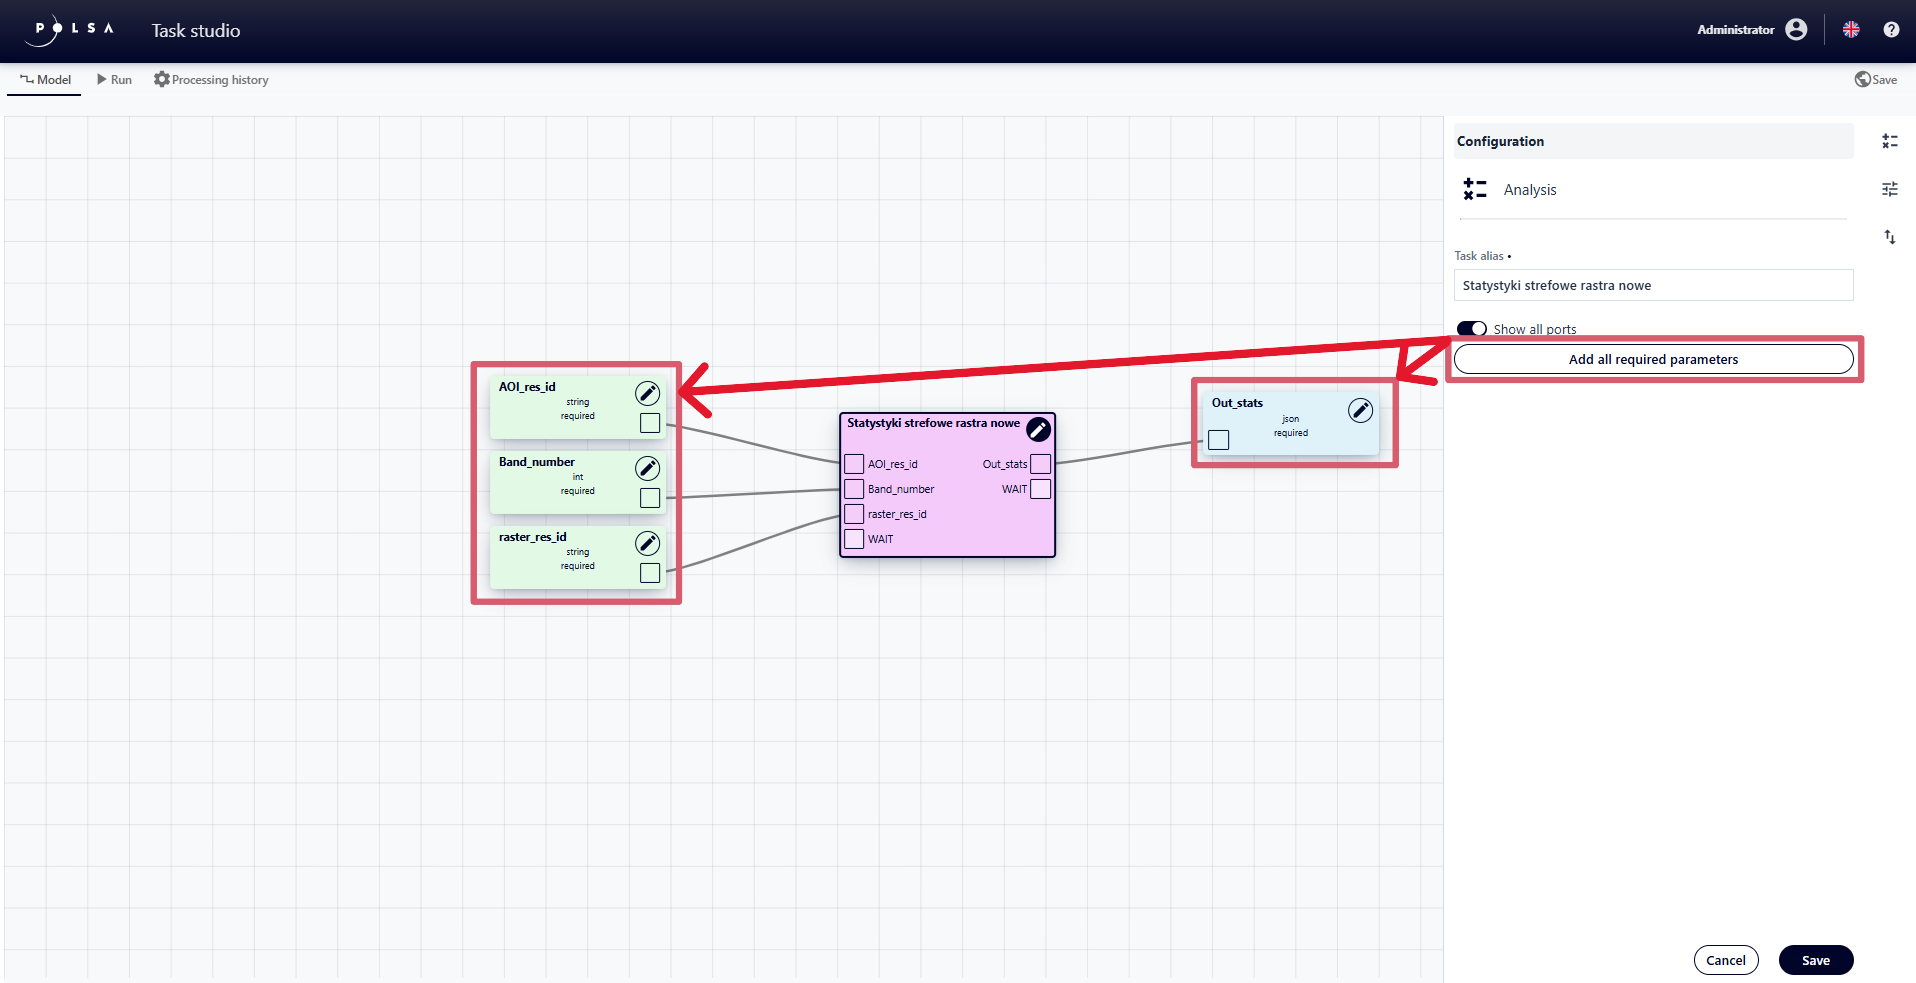The width and height of the screenshot is (1916, 983).
Task: Switch language via the UK flag icon
Action: 1851,29
